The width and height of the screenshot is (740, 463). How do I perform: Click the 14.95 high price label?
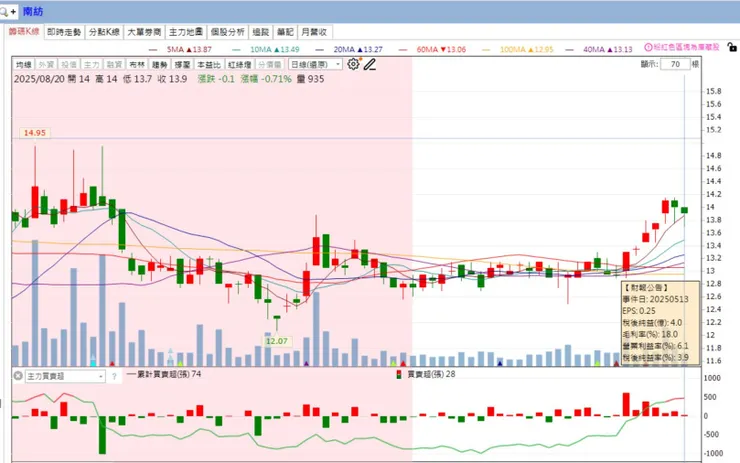[35, 133]
